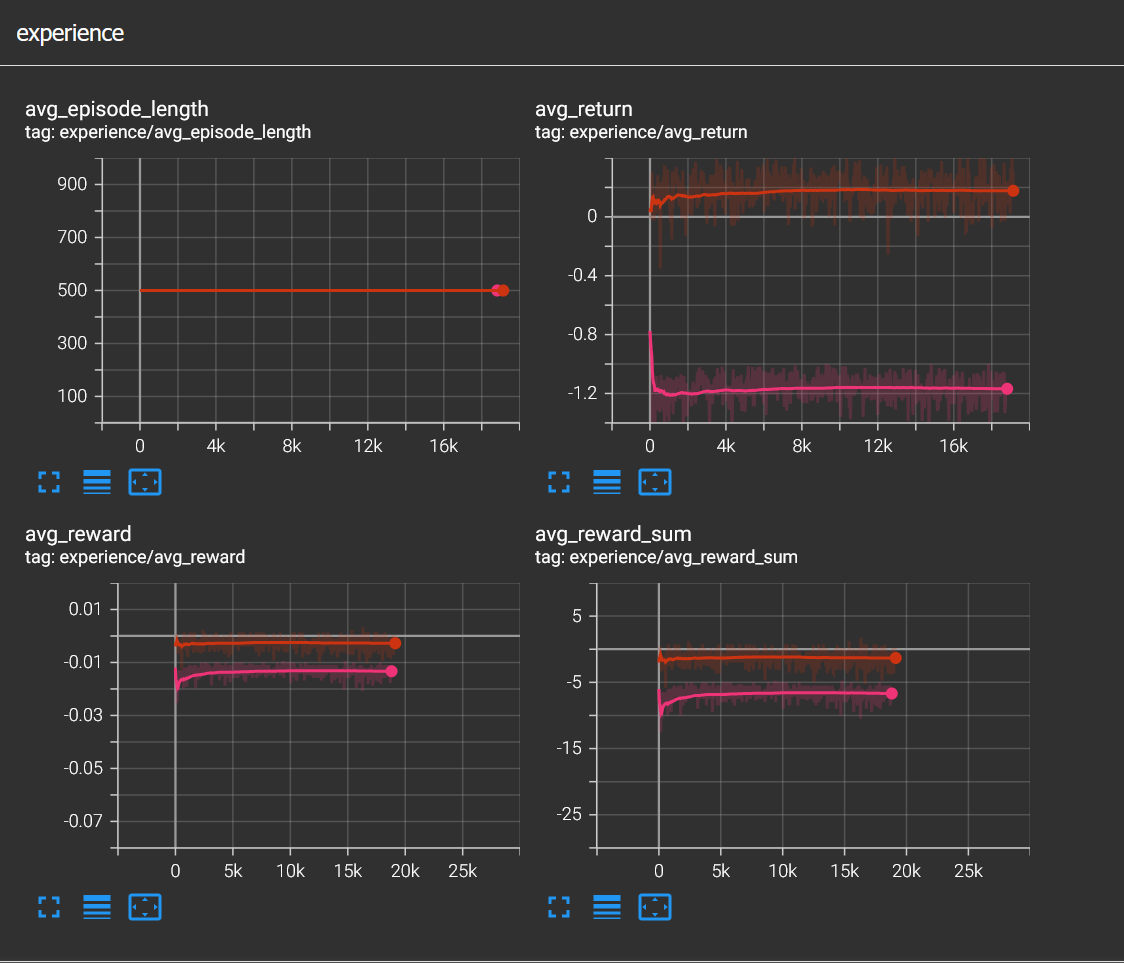Click the orange end point on avg_return curve
1124x963 pixels.
click(x=1013, y=191)
